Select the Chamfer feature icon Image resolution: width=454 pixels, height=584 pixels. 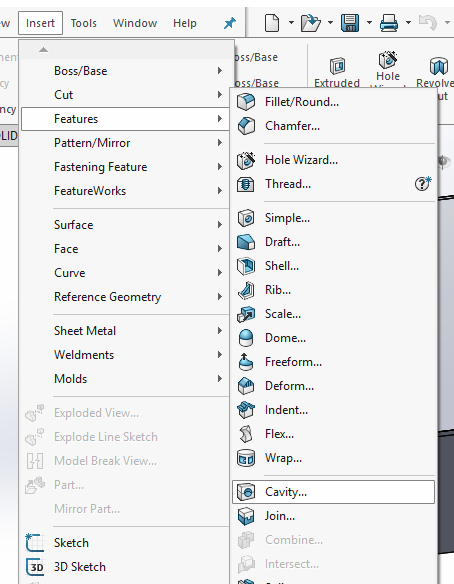coord(246,126)
